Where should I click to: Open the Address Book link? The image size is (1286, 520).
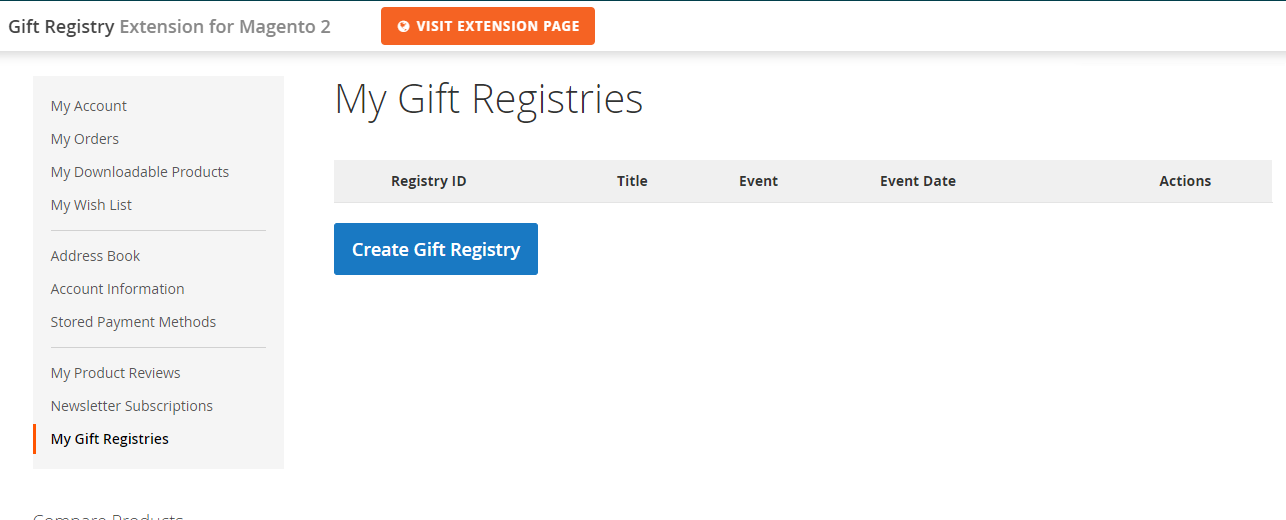click(95, 256)
